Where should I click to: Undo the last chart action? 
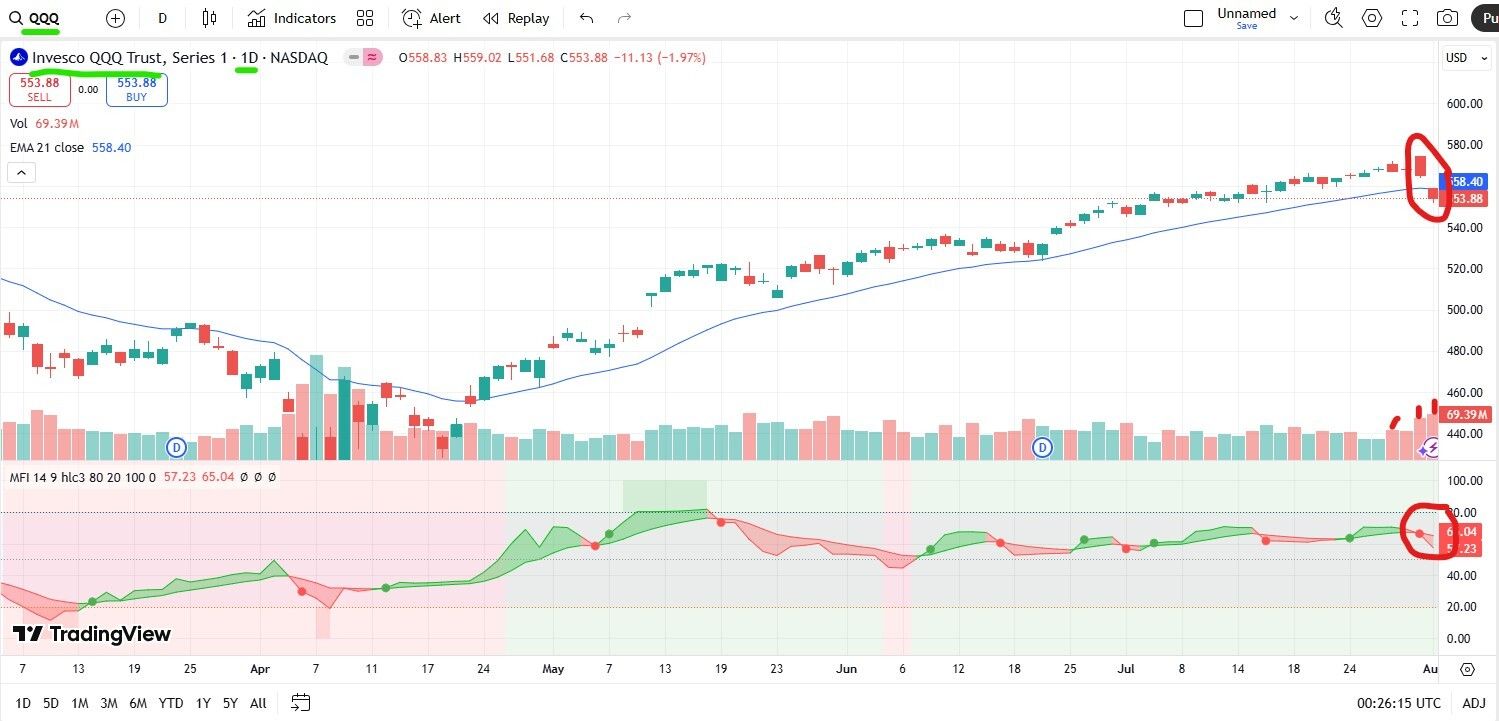pyautogui.click(x=587, y=18)
